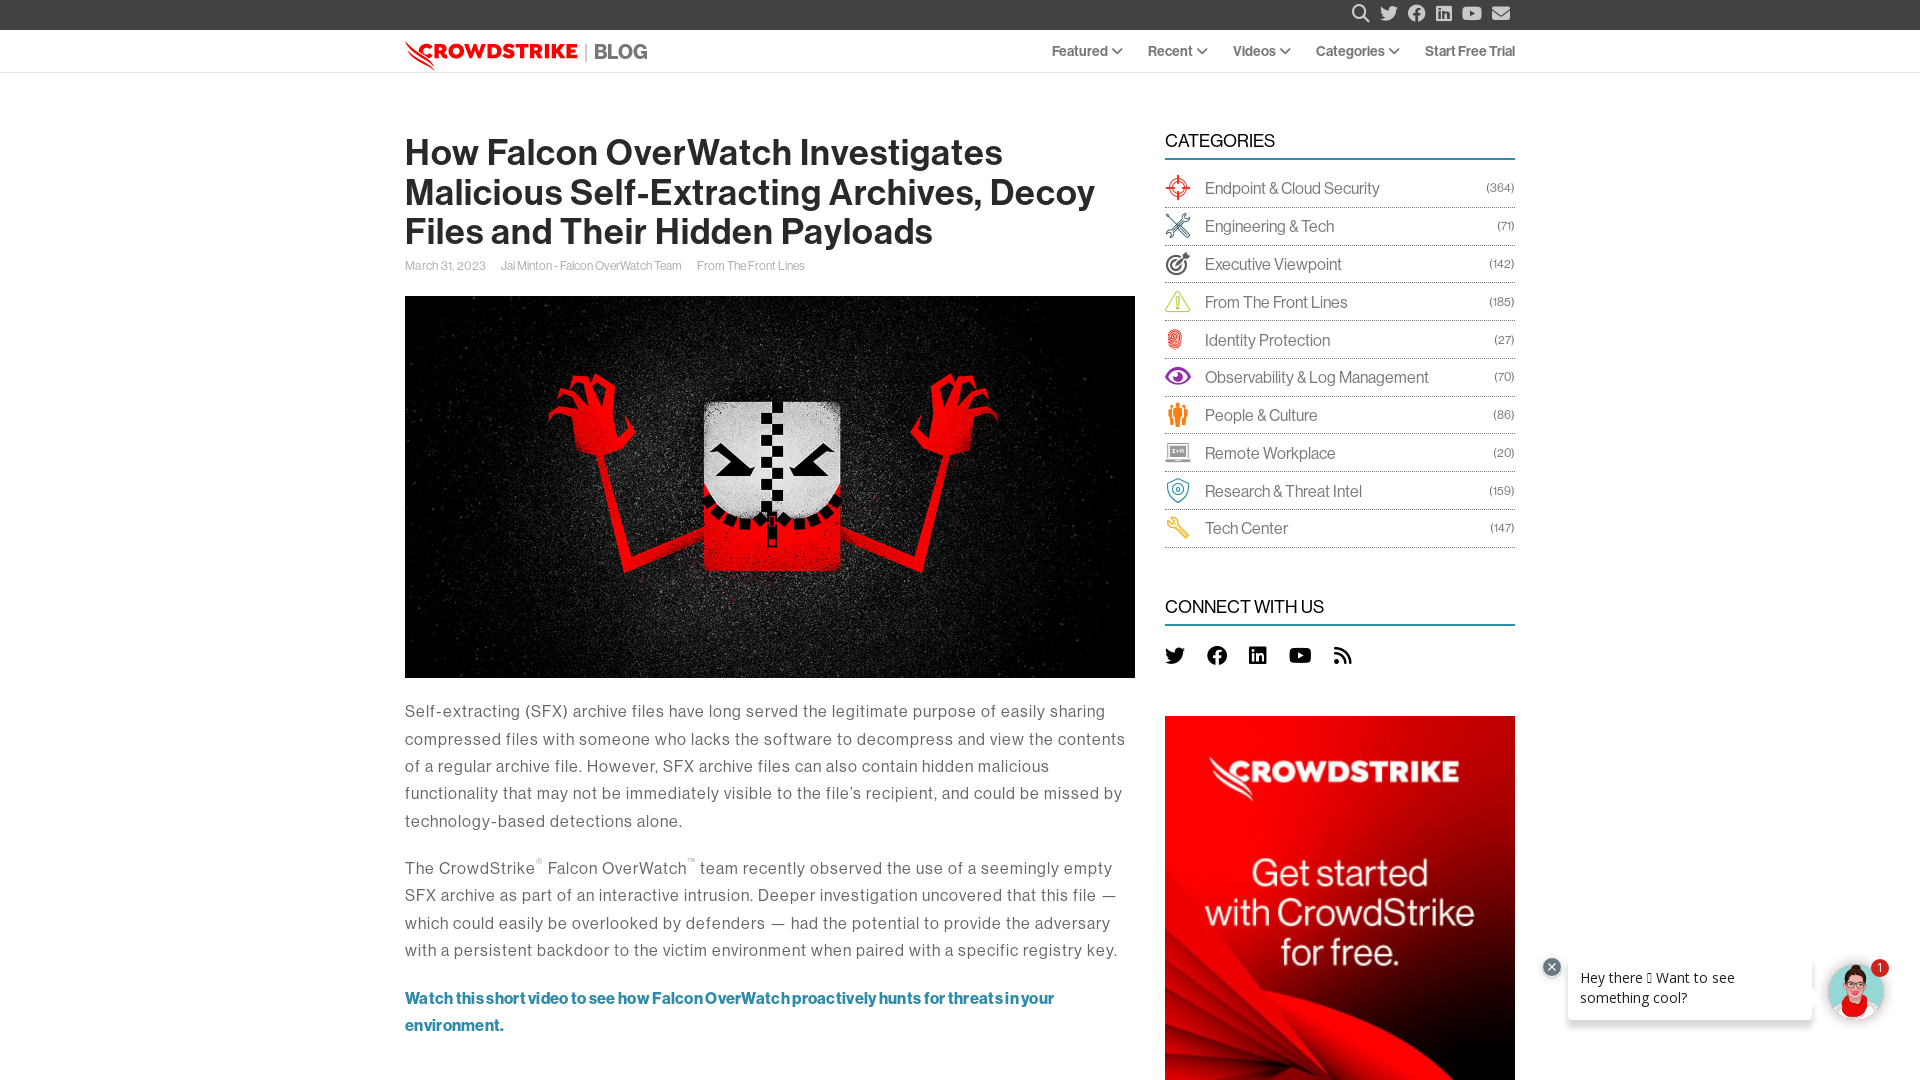1920x1080 pixels.
Task: Toggle the Identity Protection category filter
Action: click(1267, 339)
